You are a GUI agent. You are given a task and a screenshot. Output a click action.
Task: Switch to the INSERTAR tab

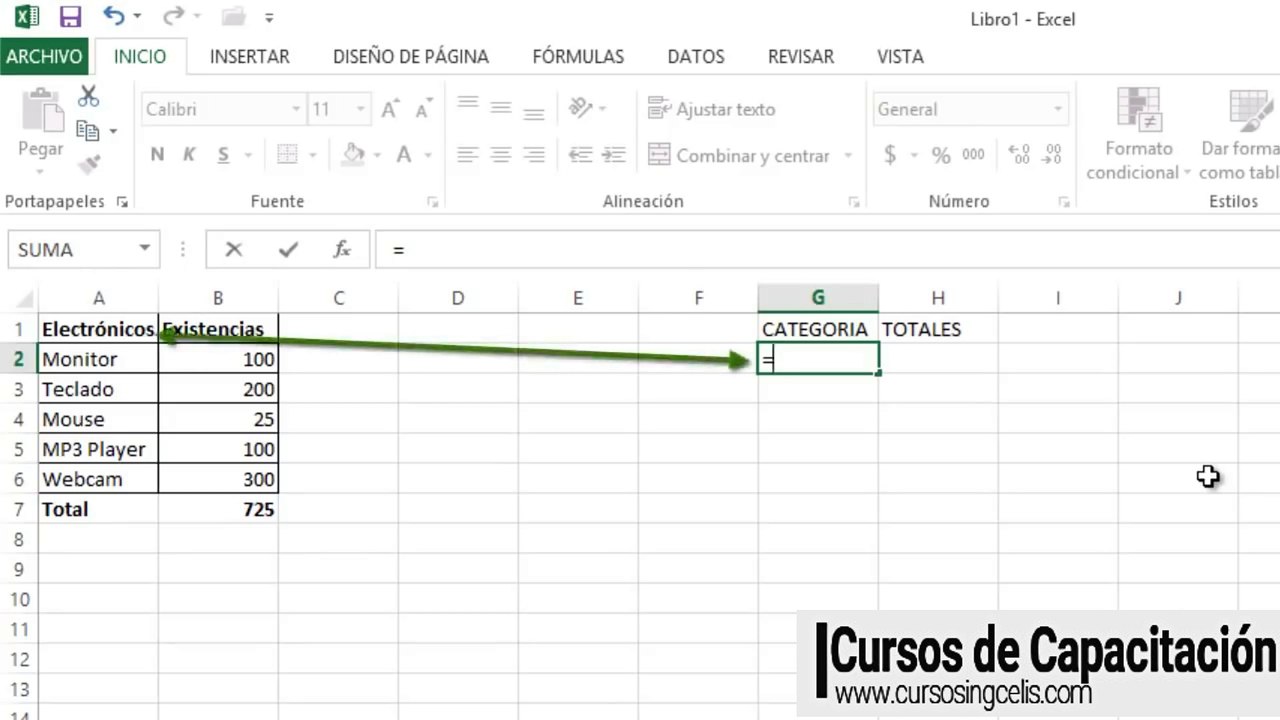click(249, 57)
